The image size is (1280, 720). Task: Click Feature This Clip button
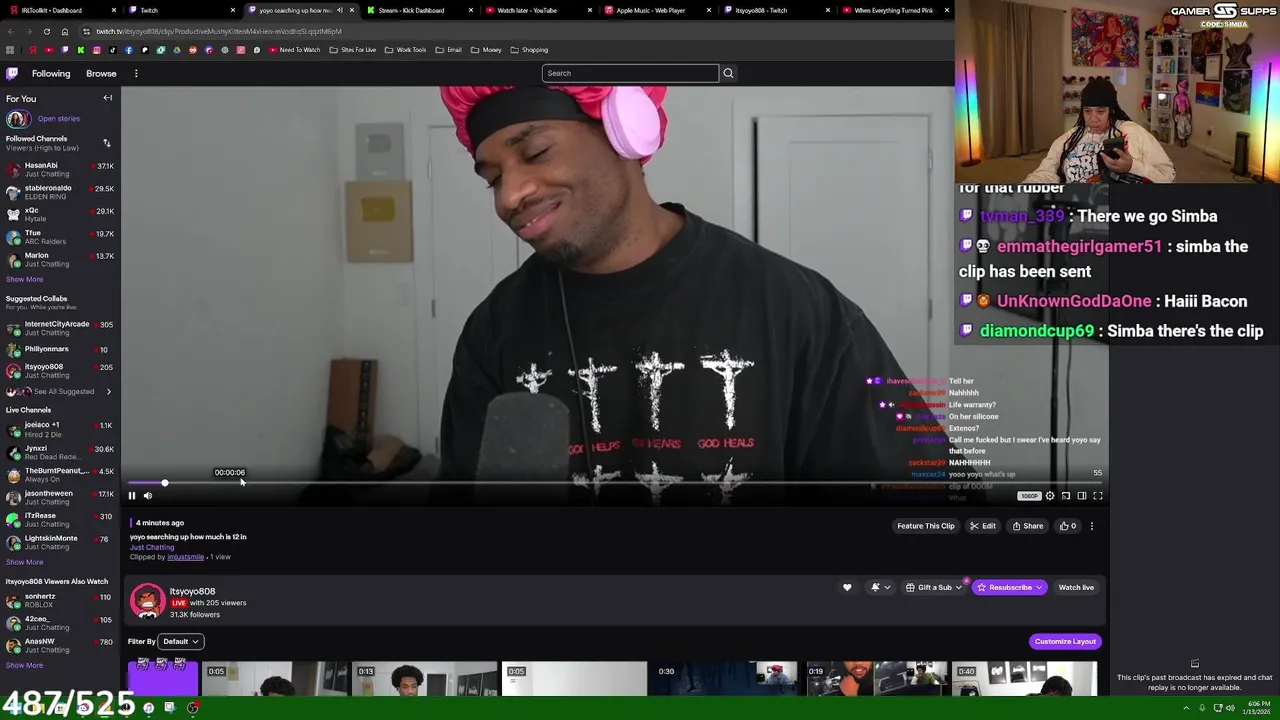(925, 526)
